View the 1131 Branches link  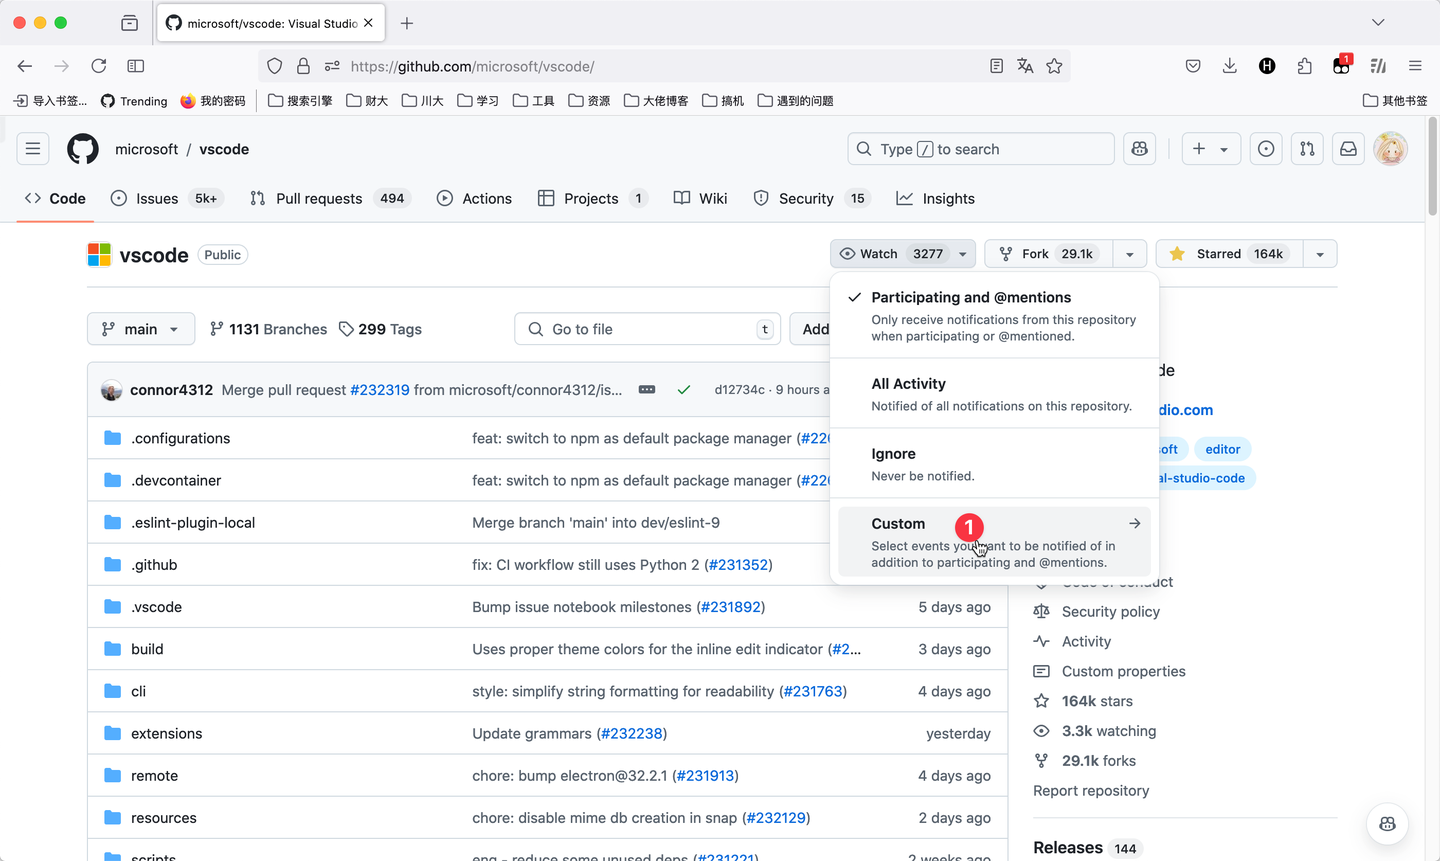coord(268,329)
